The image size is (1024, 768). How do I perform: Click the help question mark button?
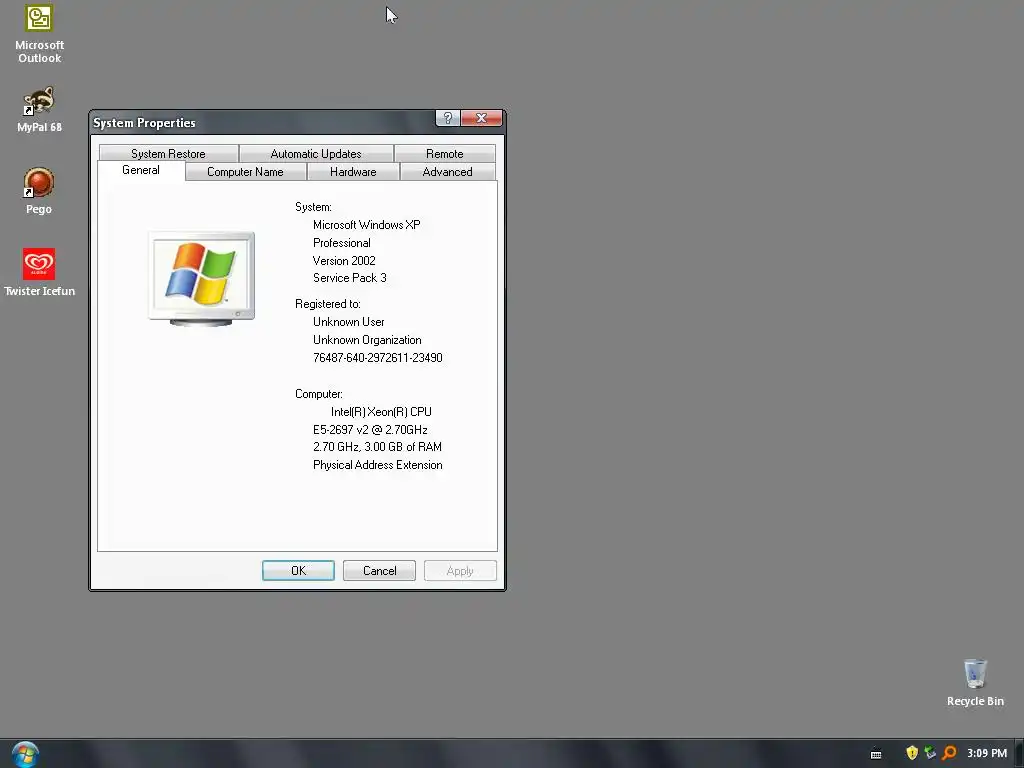(x=447, y=118)
